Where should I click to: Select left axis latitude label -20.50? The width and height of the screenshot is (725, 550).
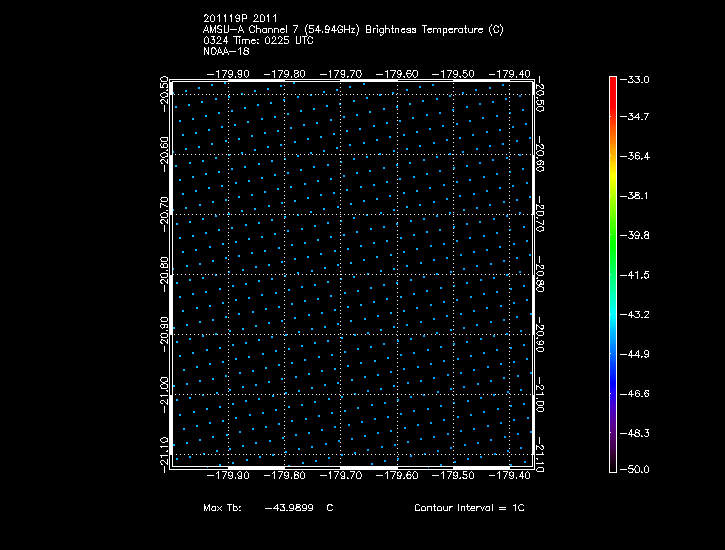click(165, 95)
